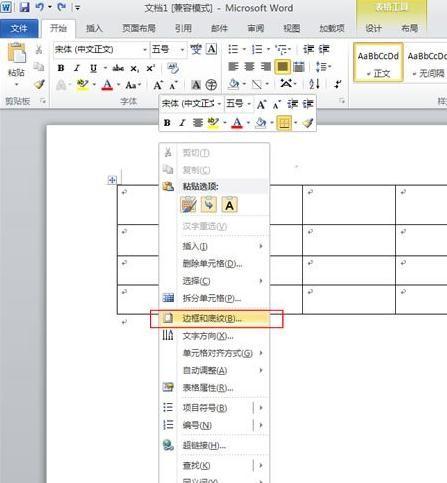The width and height of the screenshot is (447, 483).
Task: Click the Cut scissors icon in ribbon
Action: pos(39,50)
